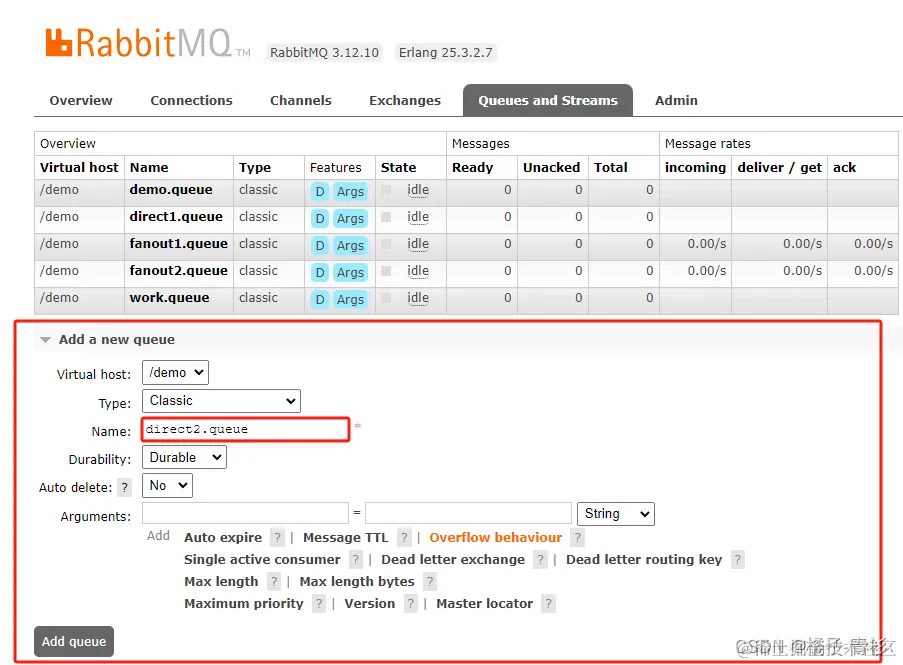Click the Args badge on fanout1.queue row

350,244
